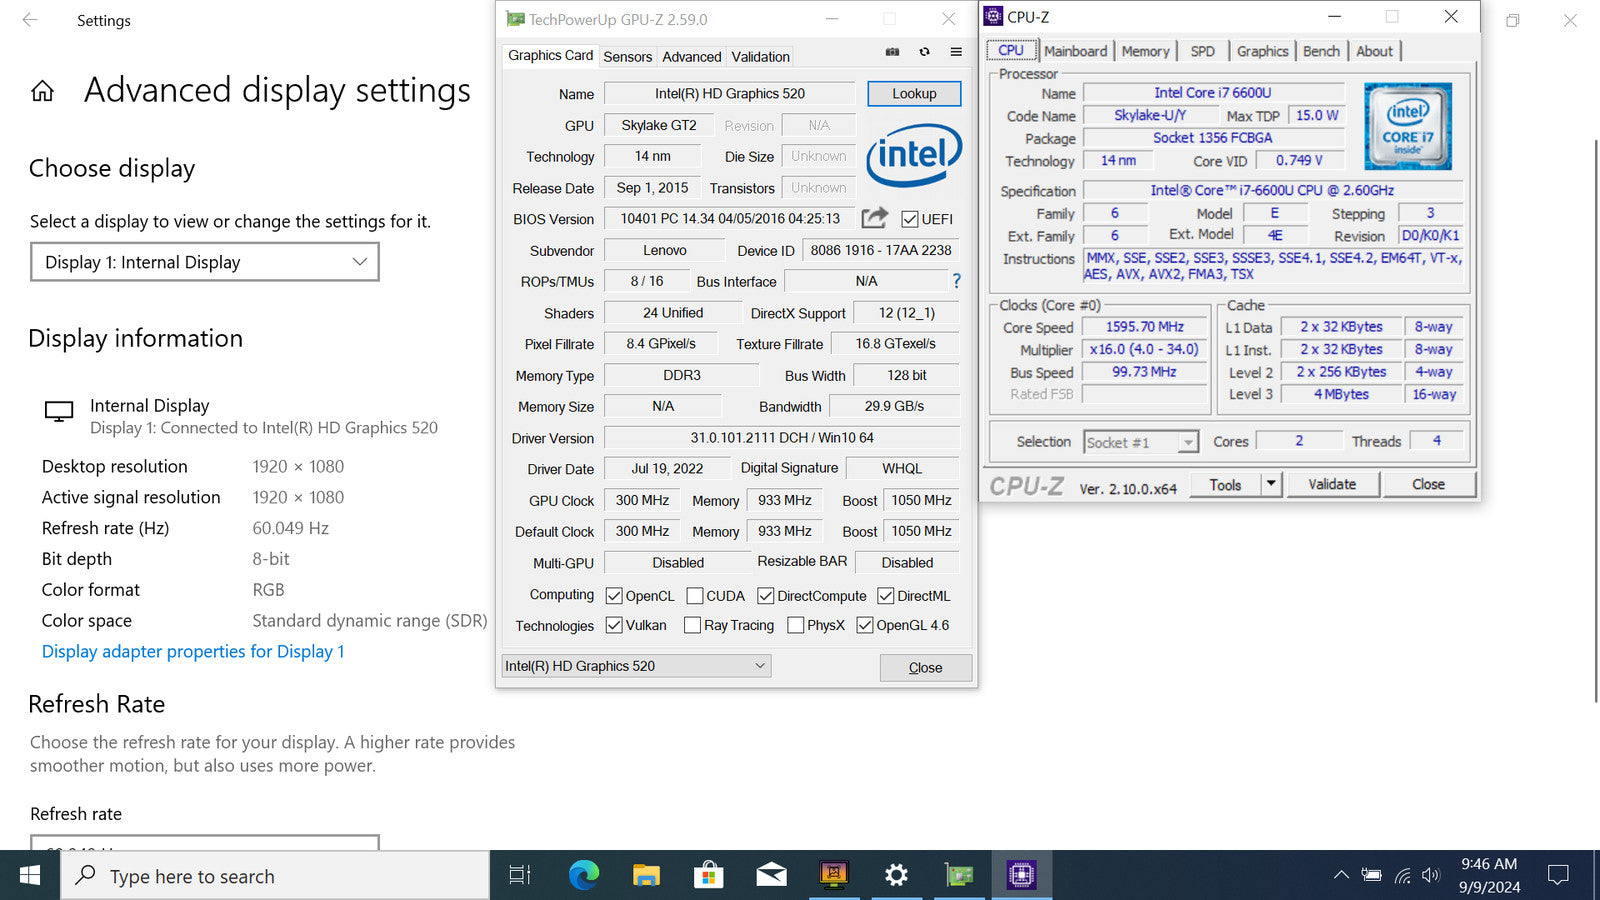This screenshot has height=900, width=1600.
Task: Click the Bus Interface question mark
Action: point(956,281)
